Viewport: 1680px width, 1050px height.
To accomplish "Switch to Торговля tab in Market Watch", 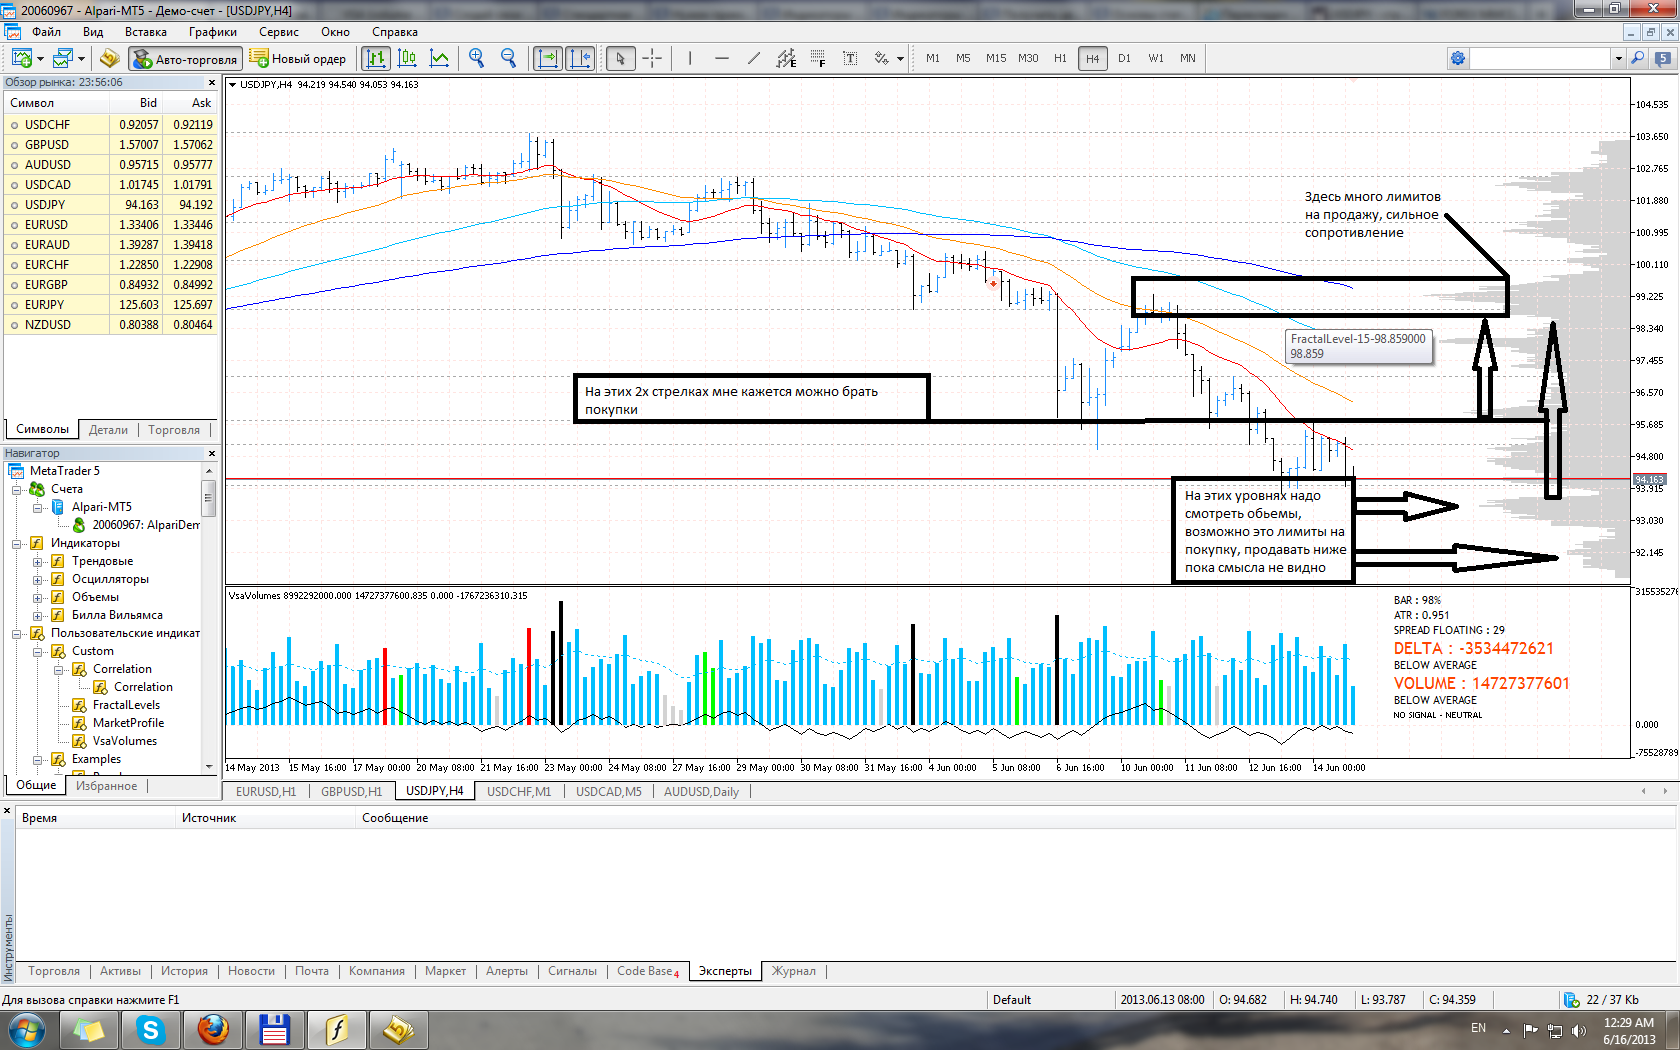I will tap(174, 430).
